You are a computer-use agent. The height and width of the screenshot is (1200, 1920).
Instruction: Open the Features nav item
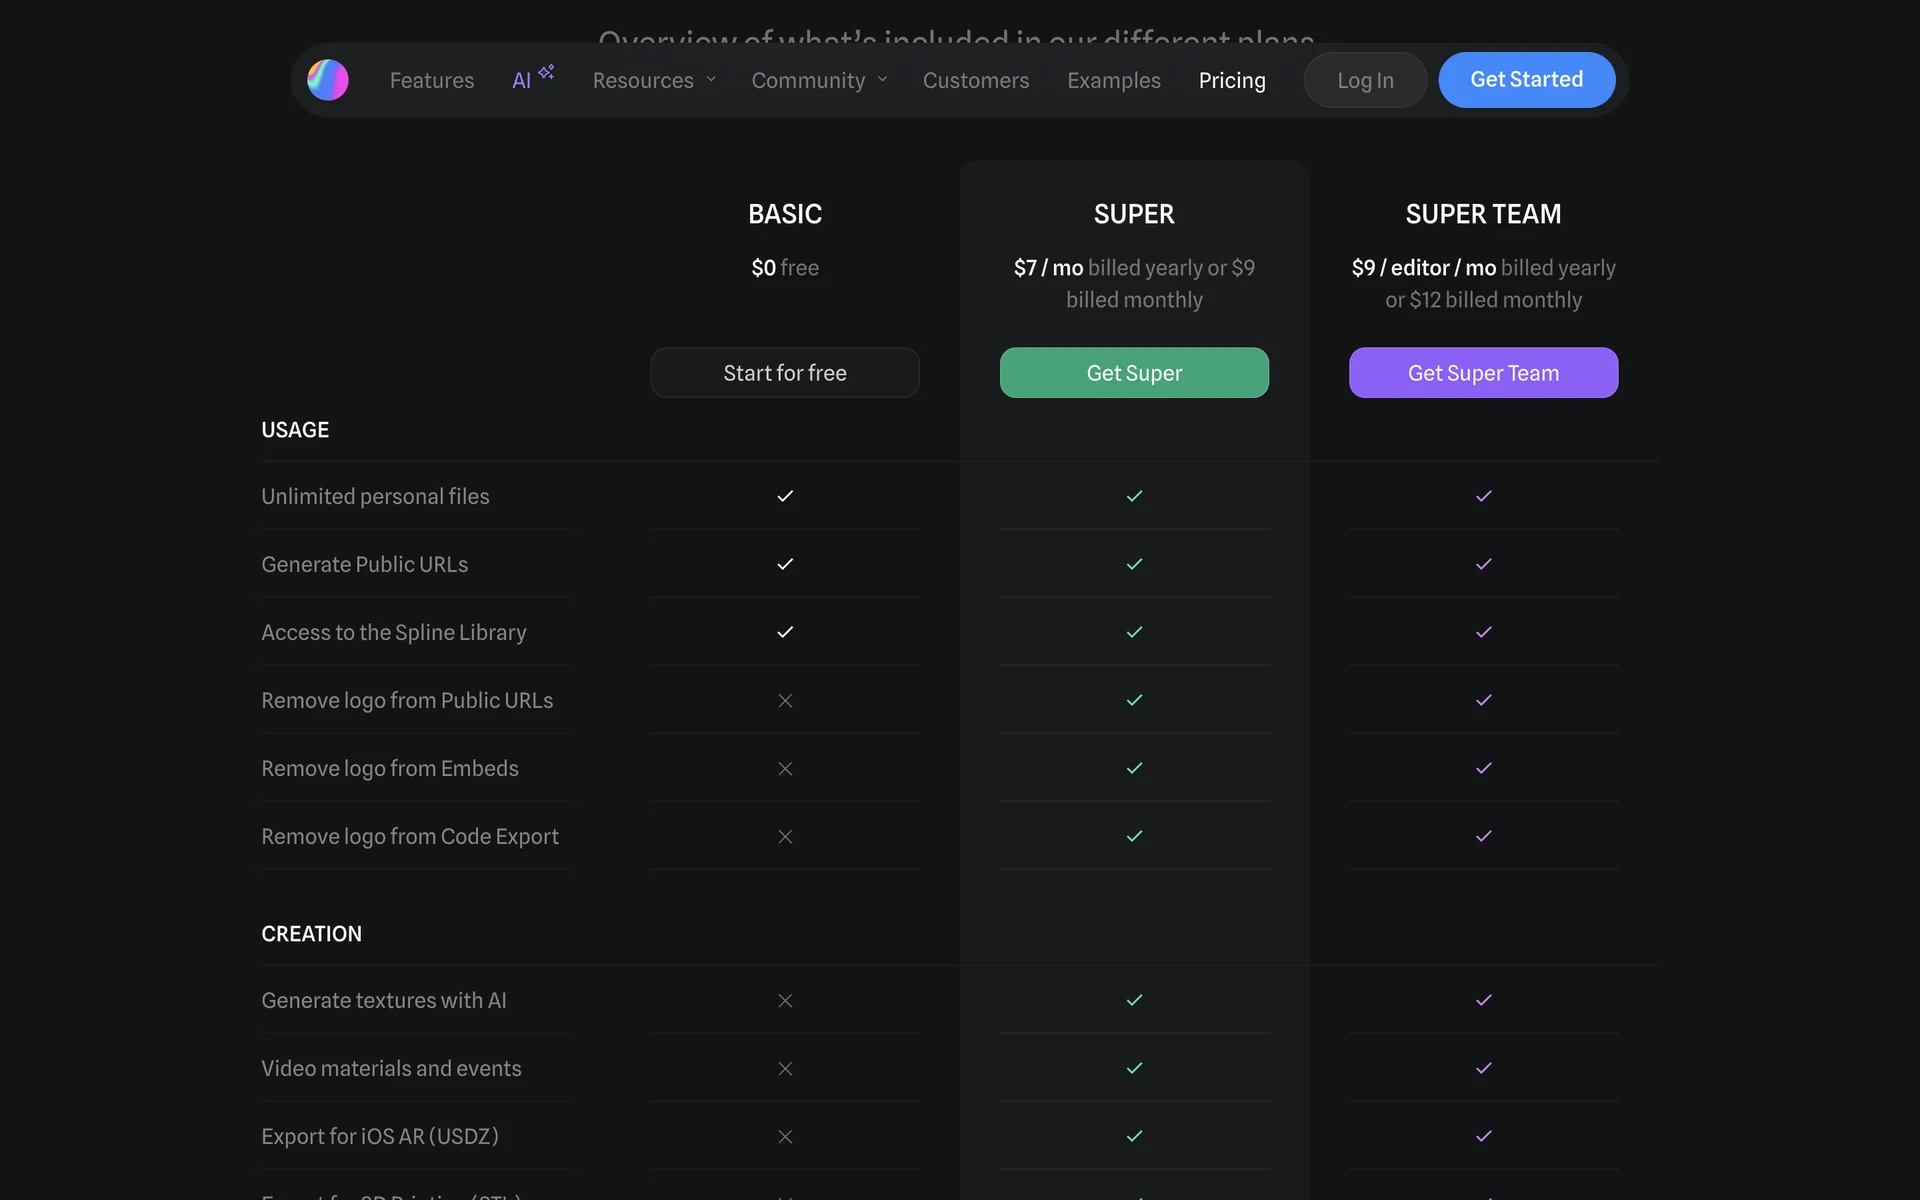tap(432, 80)
